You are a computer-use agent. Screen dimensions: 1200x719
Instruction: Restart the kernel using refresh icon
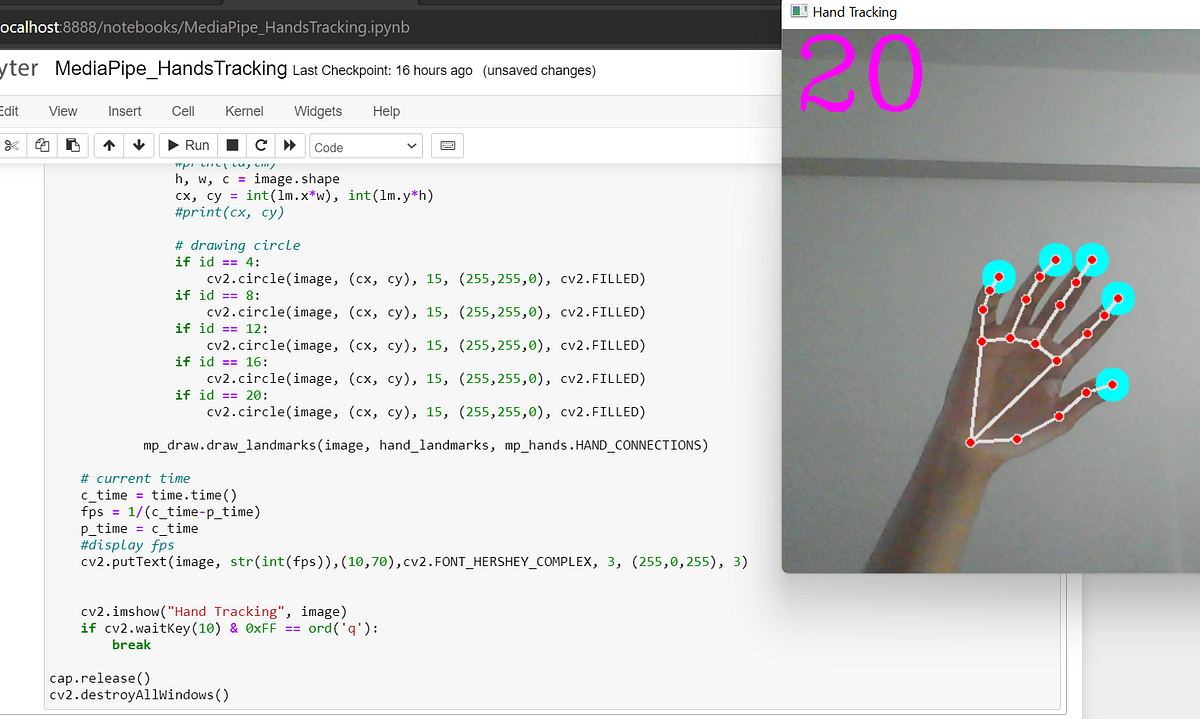(x=260, y=145)
